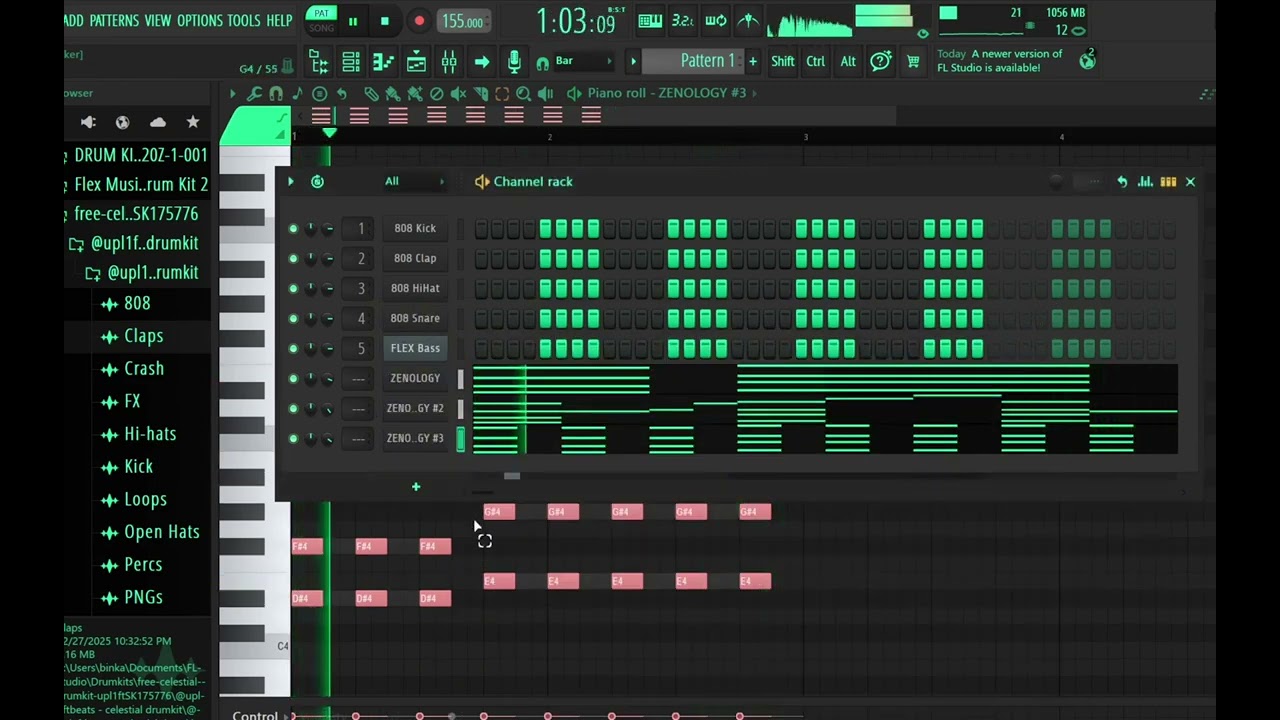
Task: Open the Channel rack graph editor
Action: click(x=1145, y=182)
